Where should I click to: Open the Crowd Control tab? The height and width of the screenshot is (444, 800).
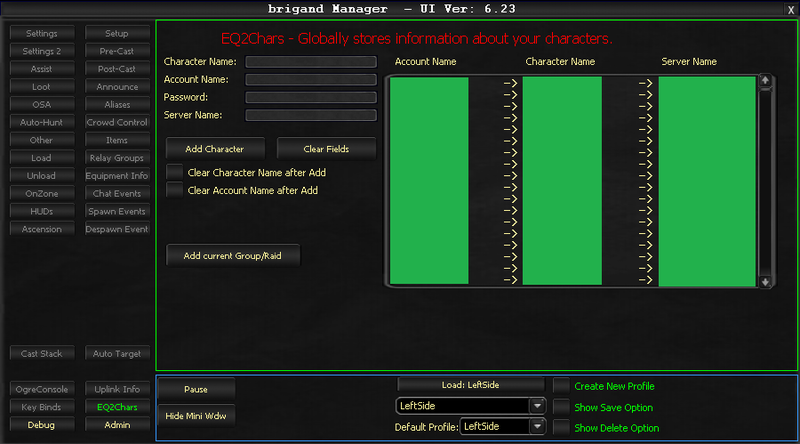click(x=117, y=122)
